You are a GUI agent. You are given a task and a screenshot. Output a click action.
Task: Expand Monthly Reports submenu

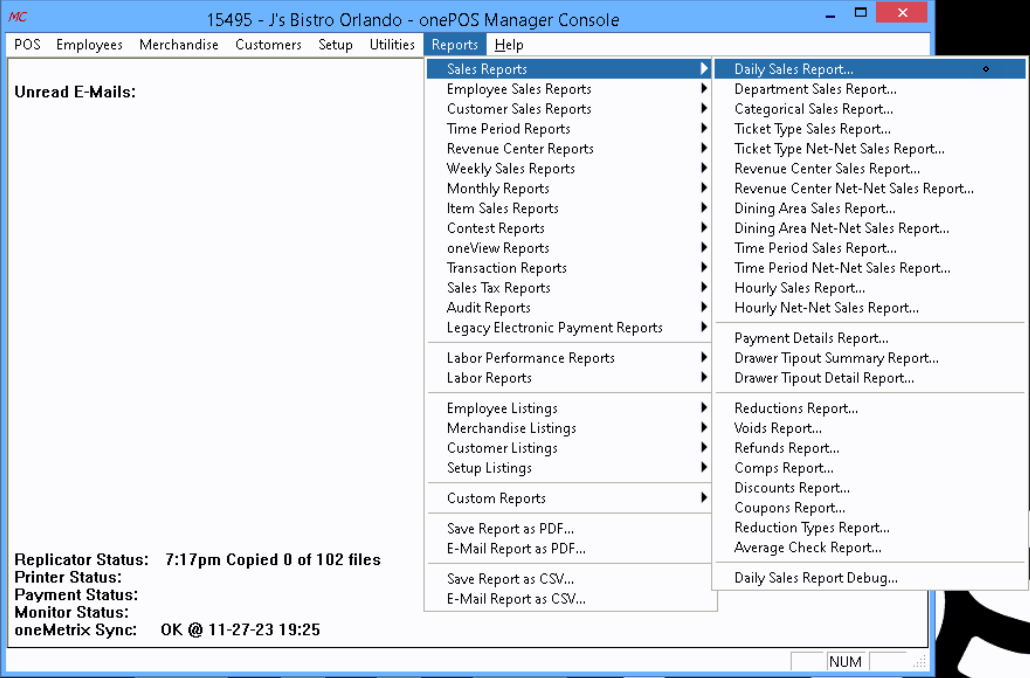[x=569, y=189]
